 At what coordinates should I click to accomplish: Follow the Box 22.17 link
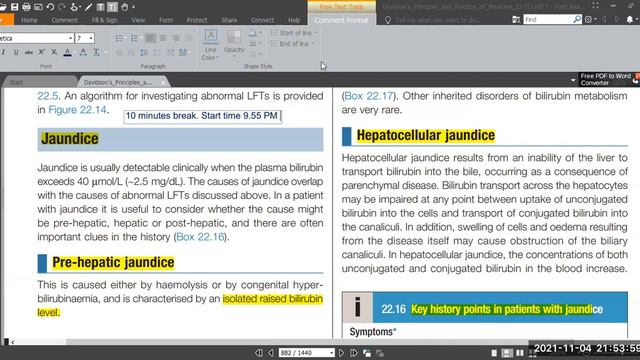[x=369, y=96]
